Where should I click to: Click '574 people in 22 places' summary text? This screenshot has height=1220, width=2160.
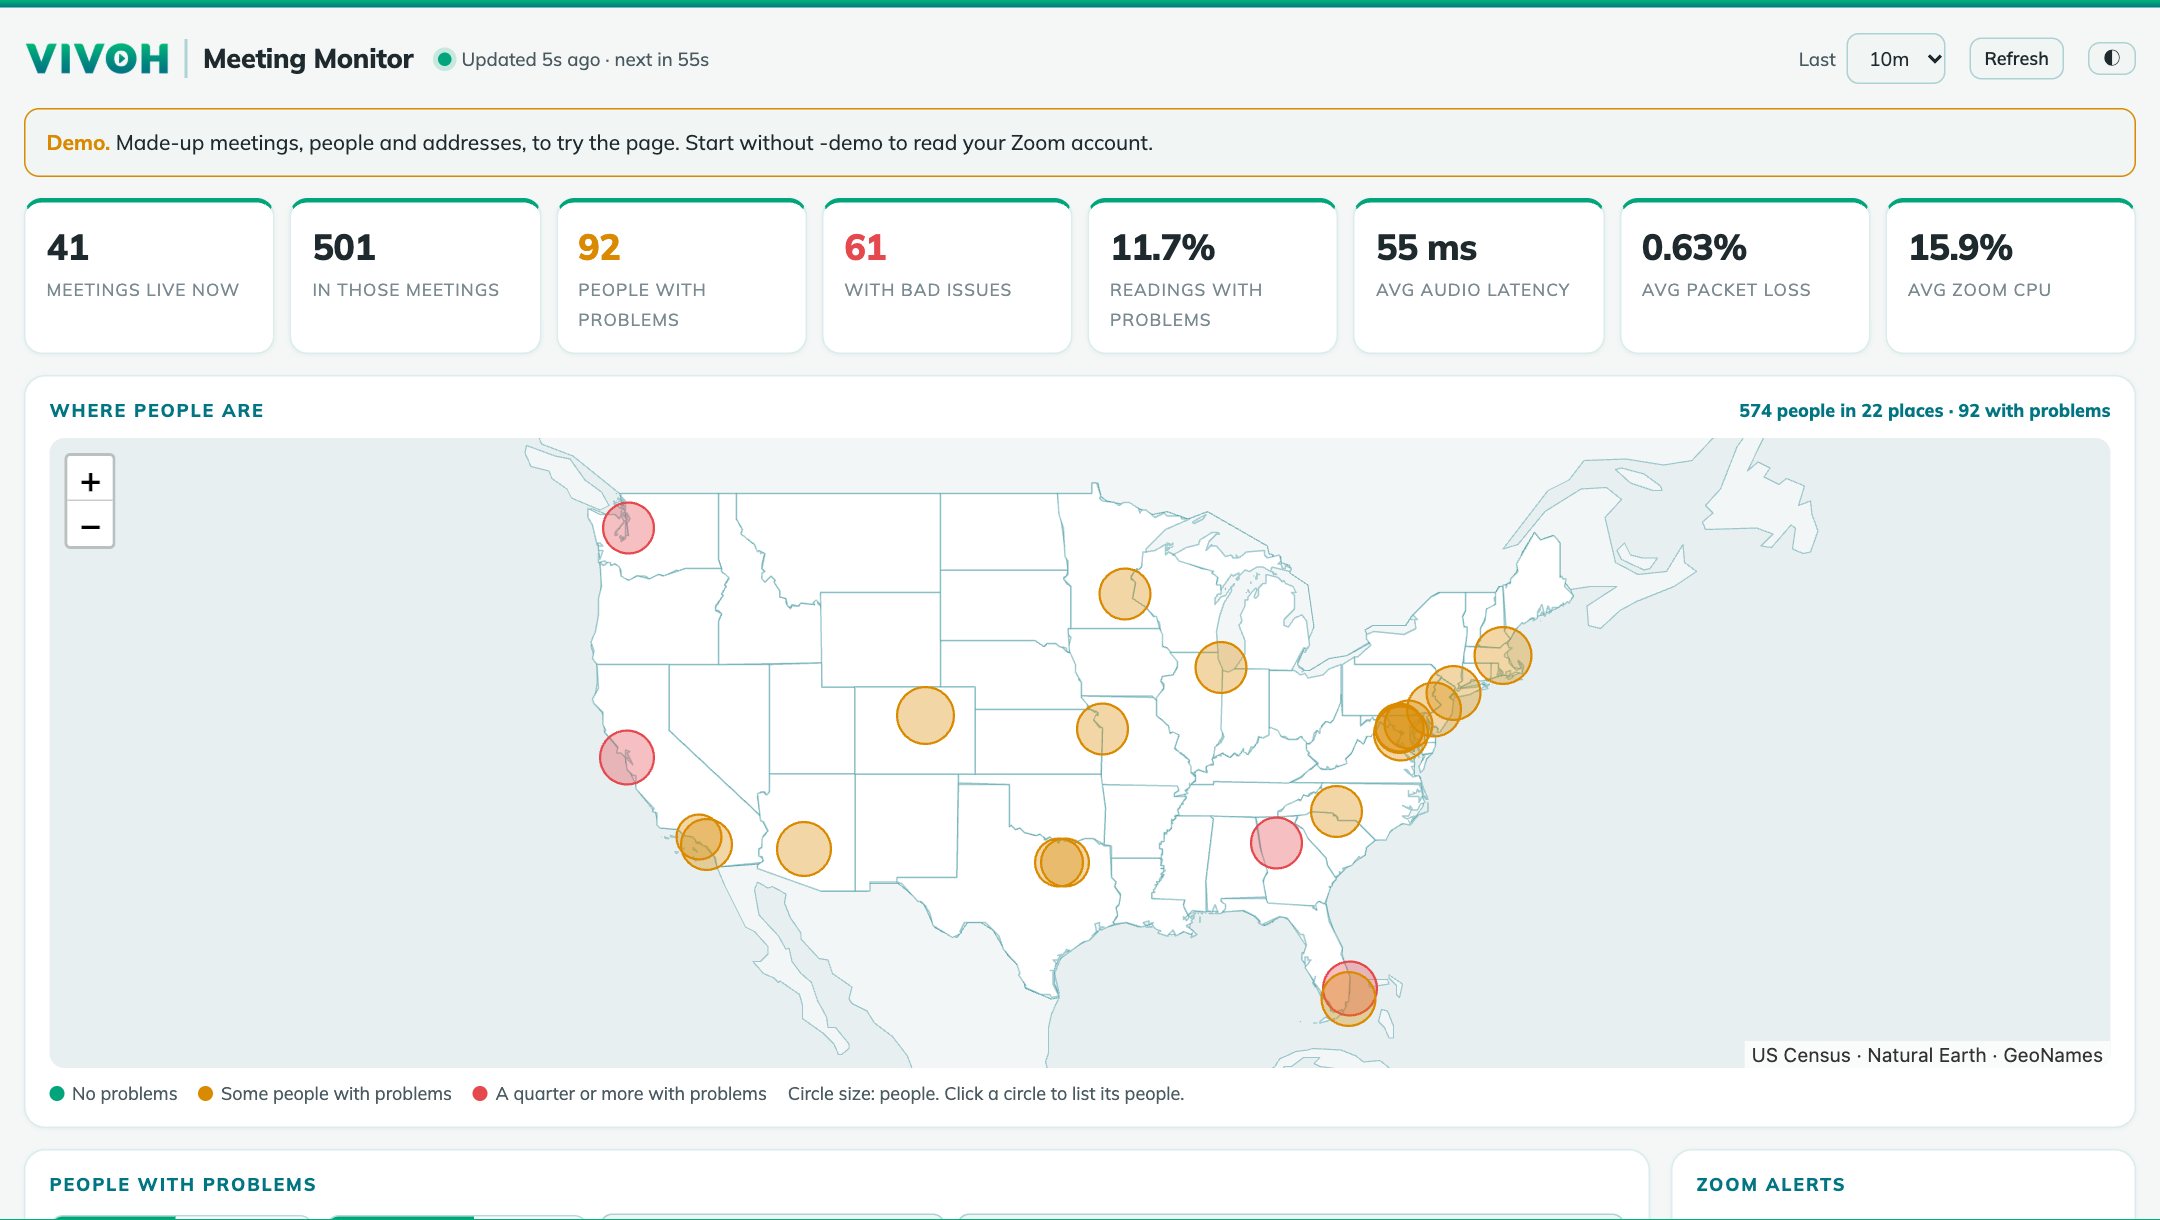(1840, 410)
